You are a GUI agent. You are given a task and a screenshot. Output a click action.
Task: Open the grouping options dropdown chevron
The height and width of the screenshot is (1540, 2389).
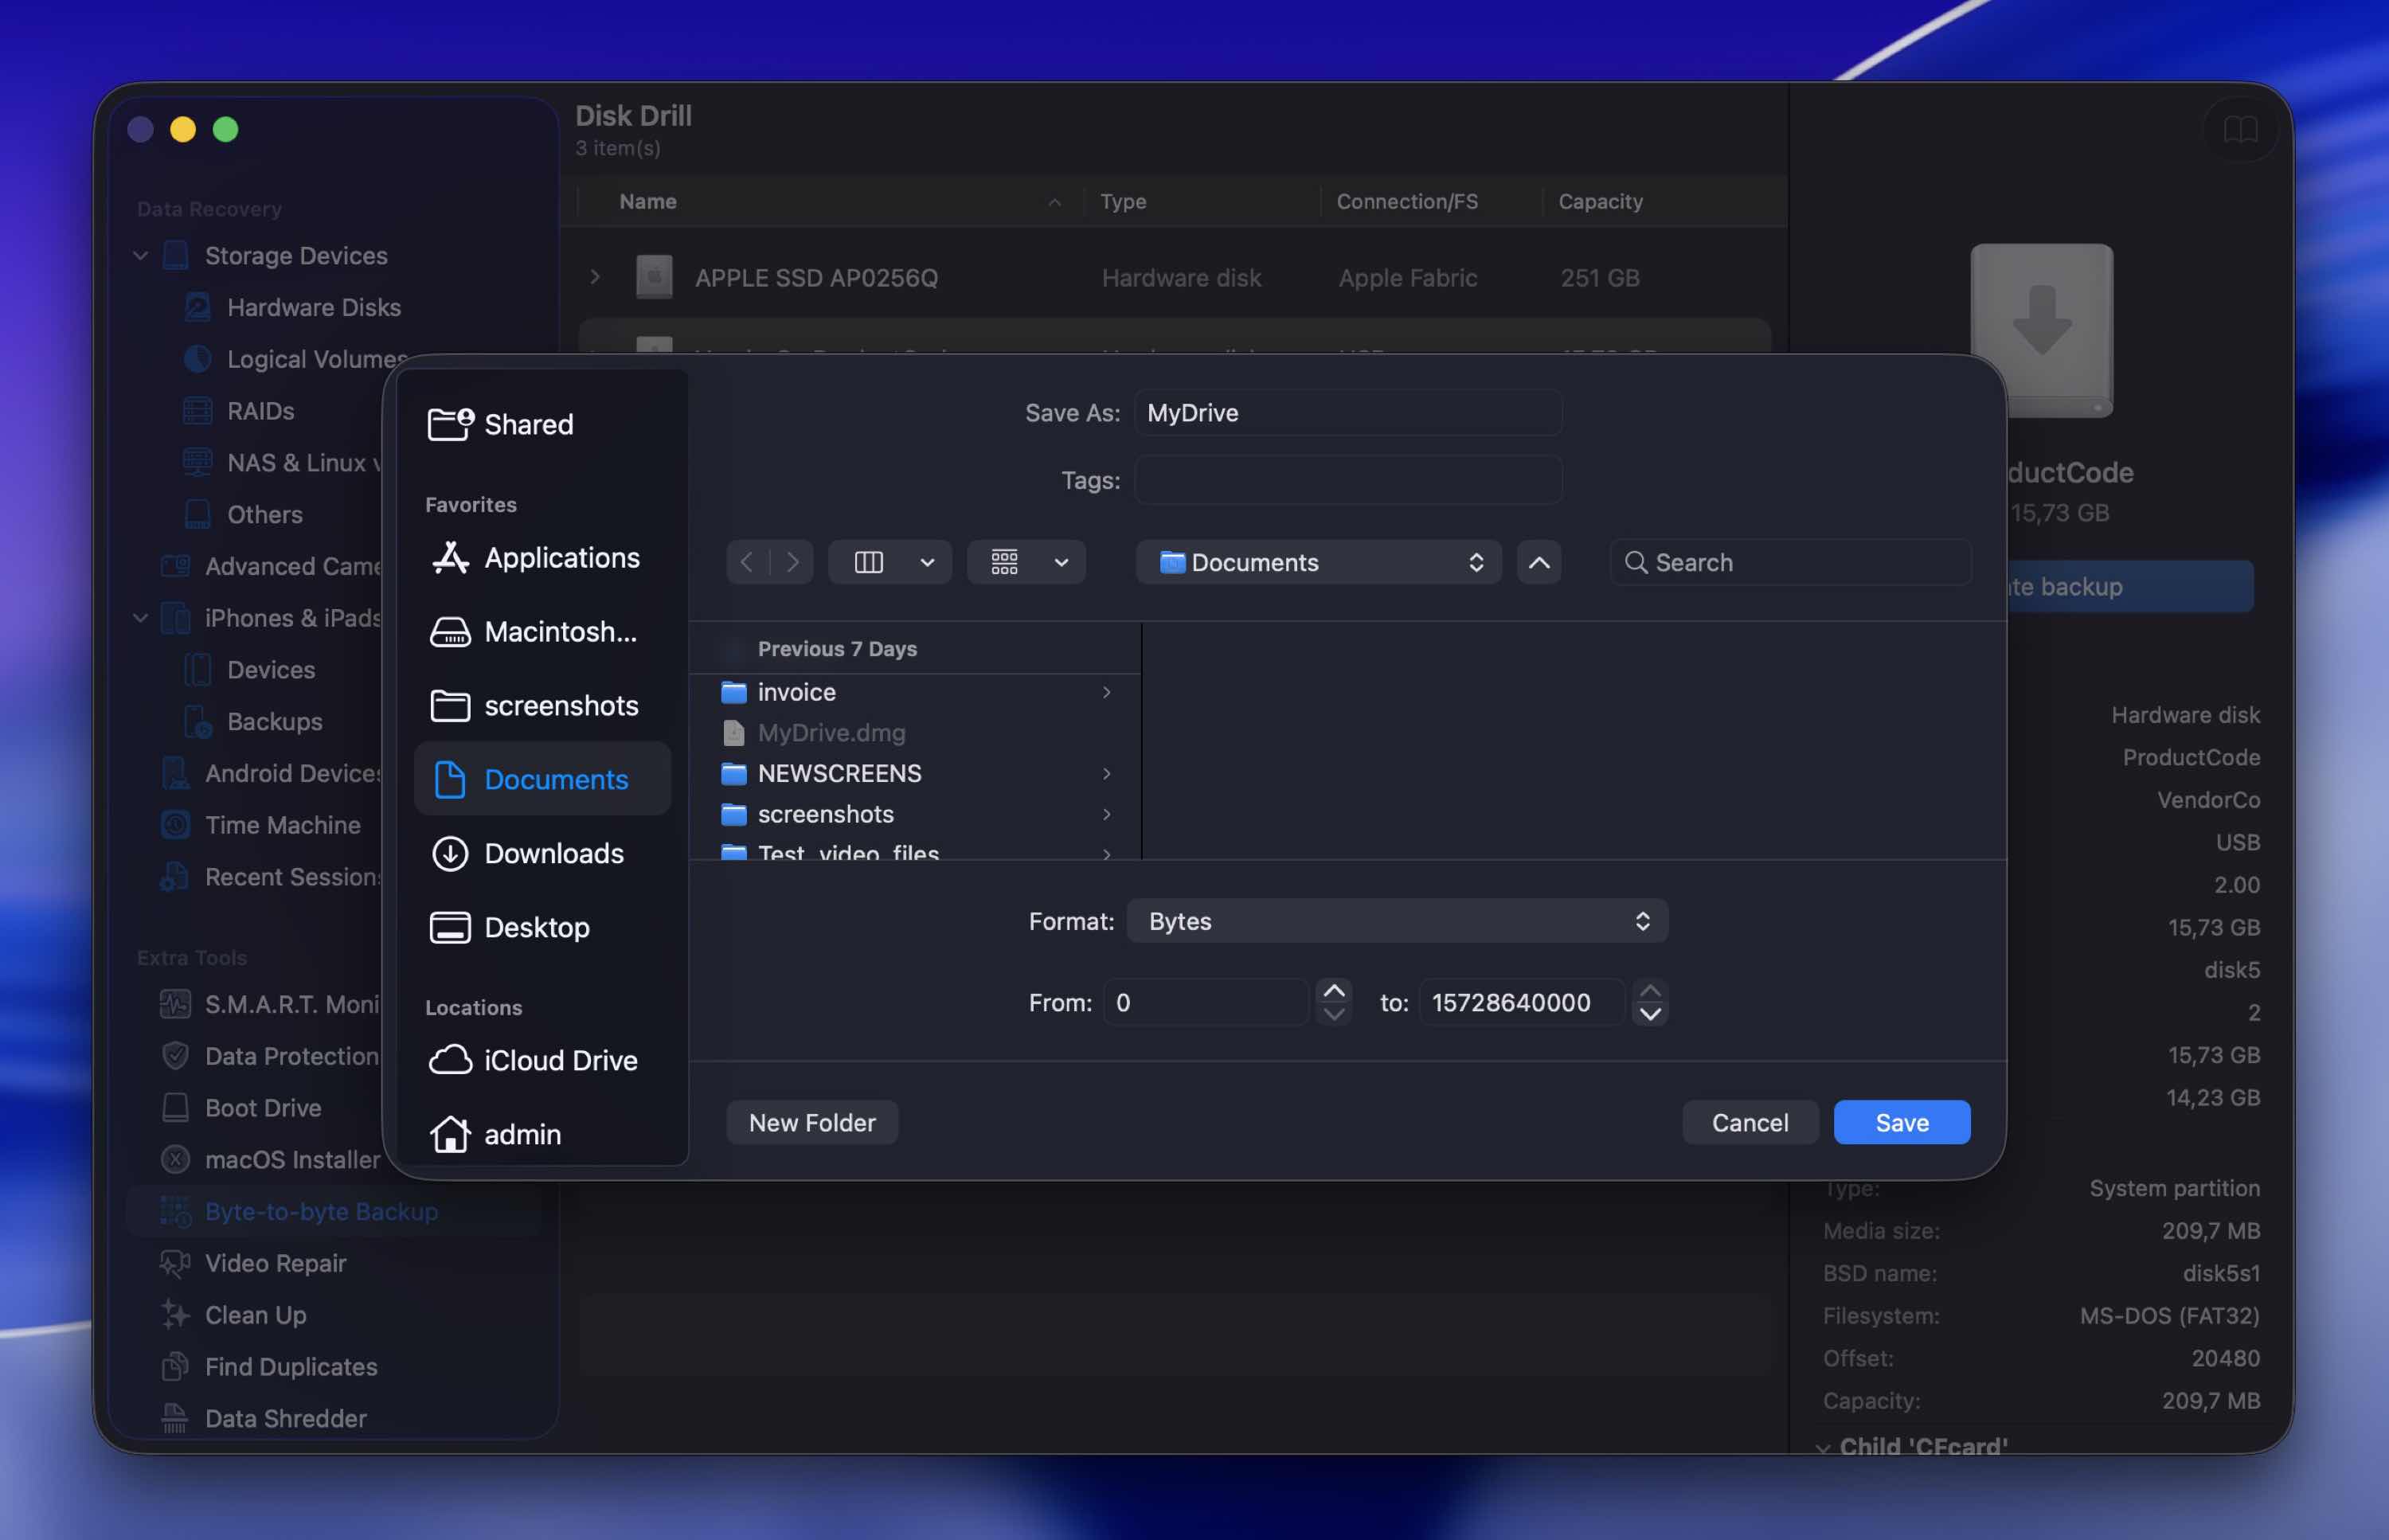click(x=1061, y=562)
